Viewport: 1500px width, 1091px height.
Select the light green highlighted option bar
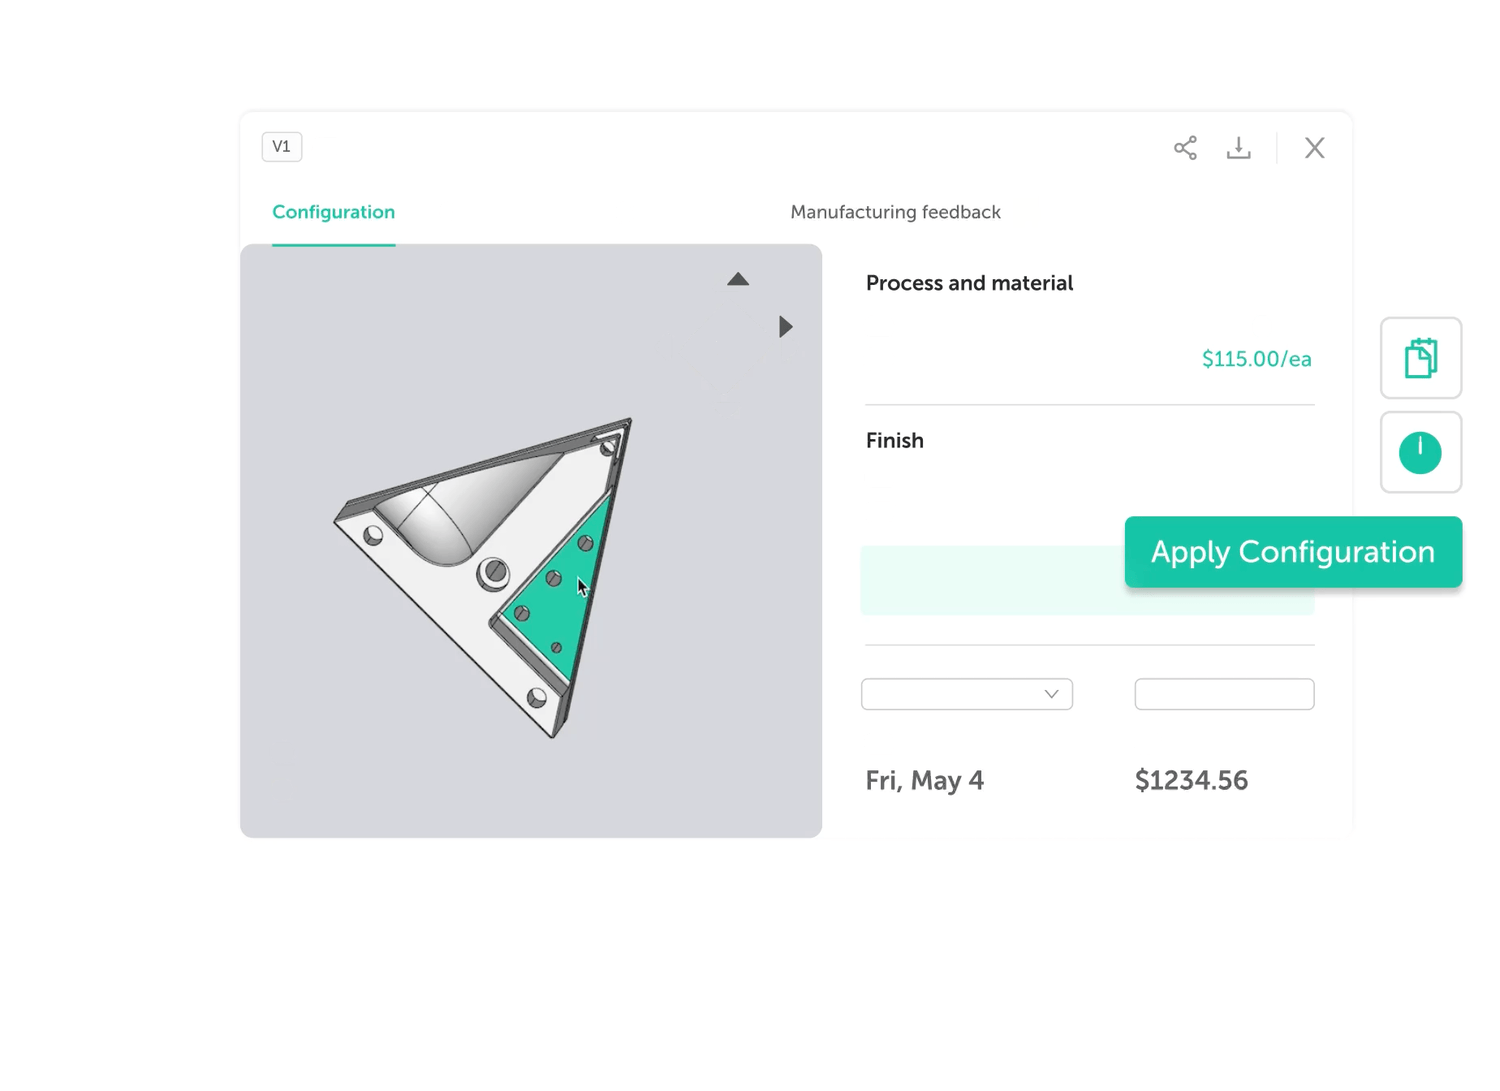[x=990, y=581]
